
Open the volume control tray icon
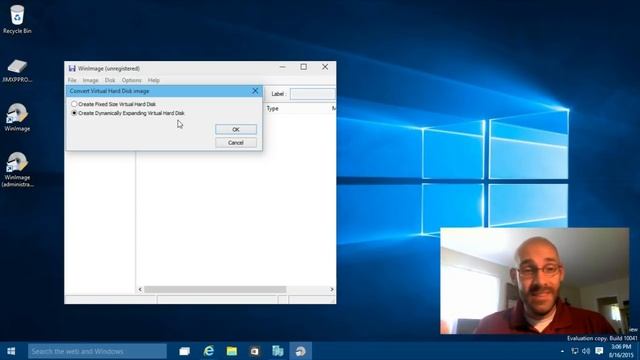tap(587, 351)
